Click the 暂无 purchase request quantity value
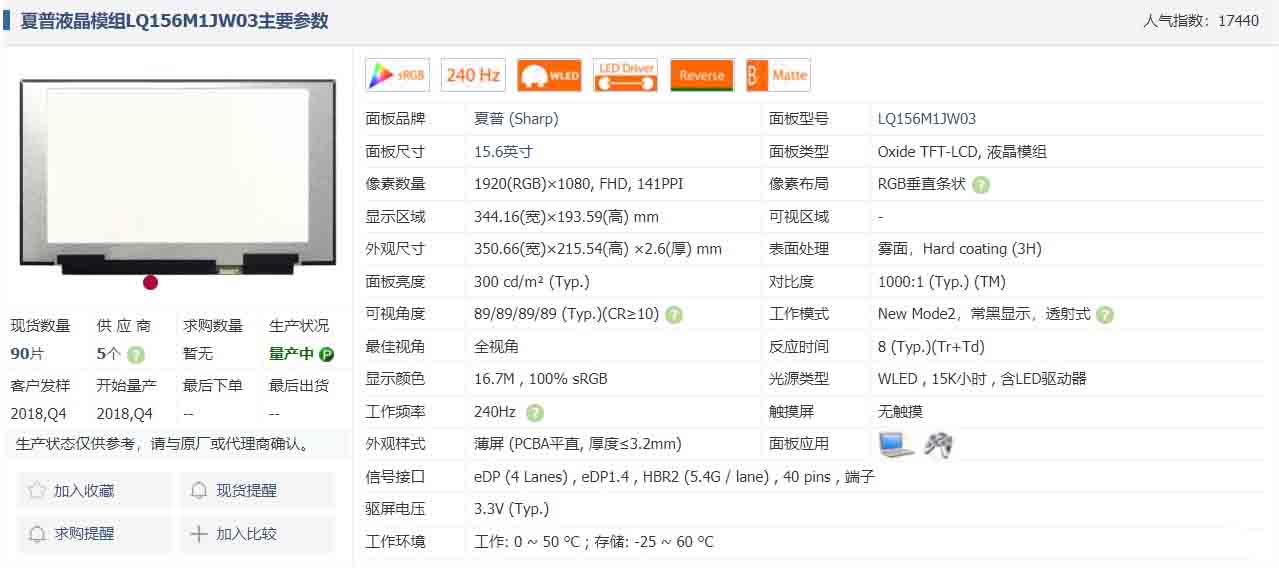 (198, 354)
